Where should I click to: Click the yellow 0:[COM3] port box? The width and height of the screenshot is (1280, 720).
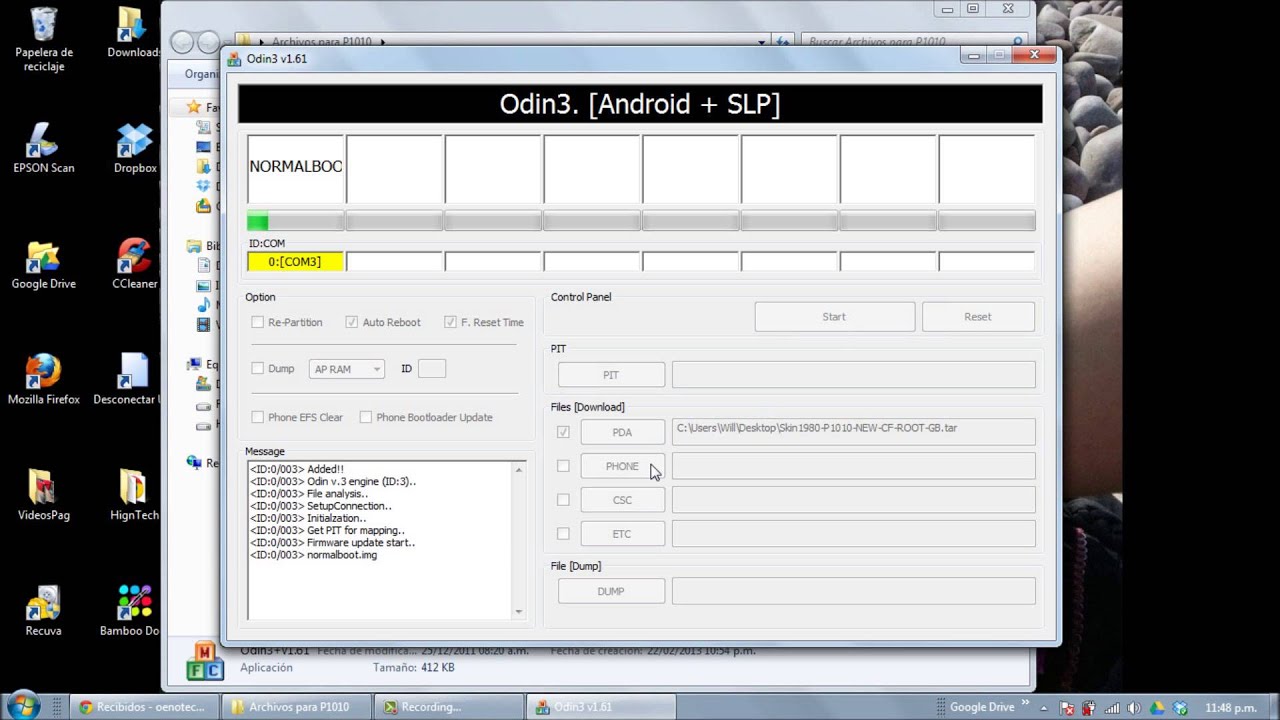coord(295,262)
